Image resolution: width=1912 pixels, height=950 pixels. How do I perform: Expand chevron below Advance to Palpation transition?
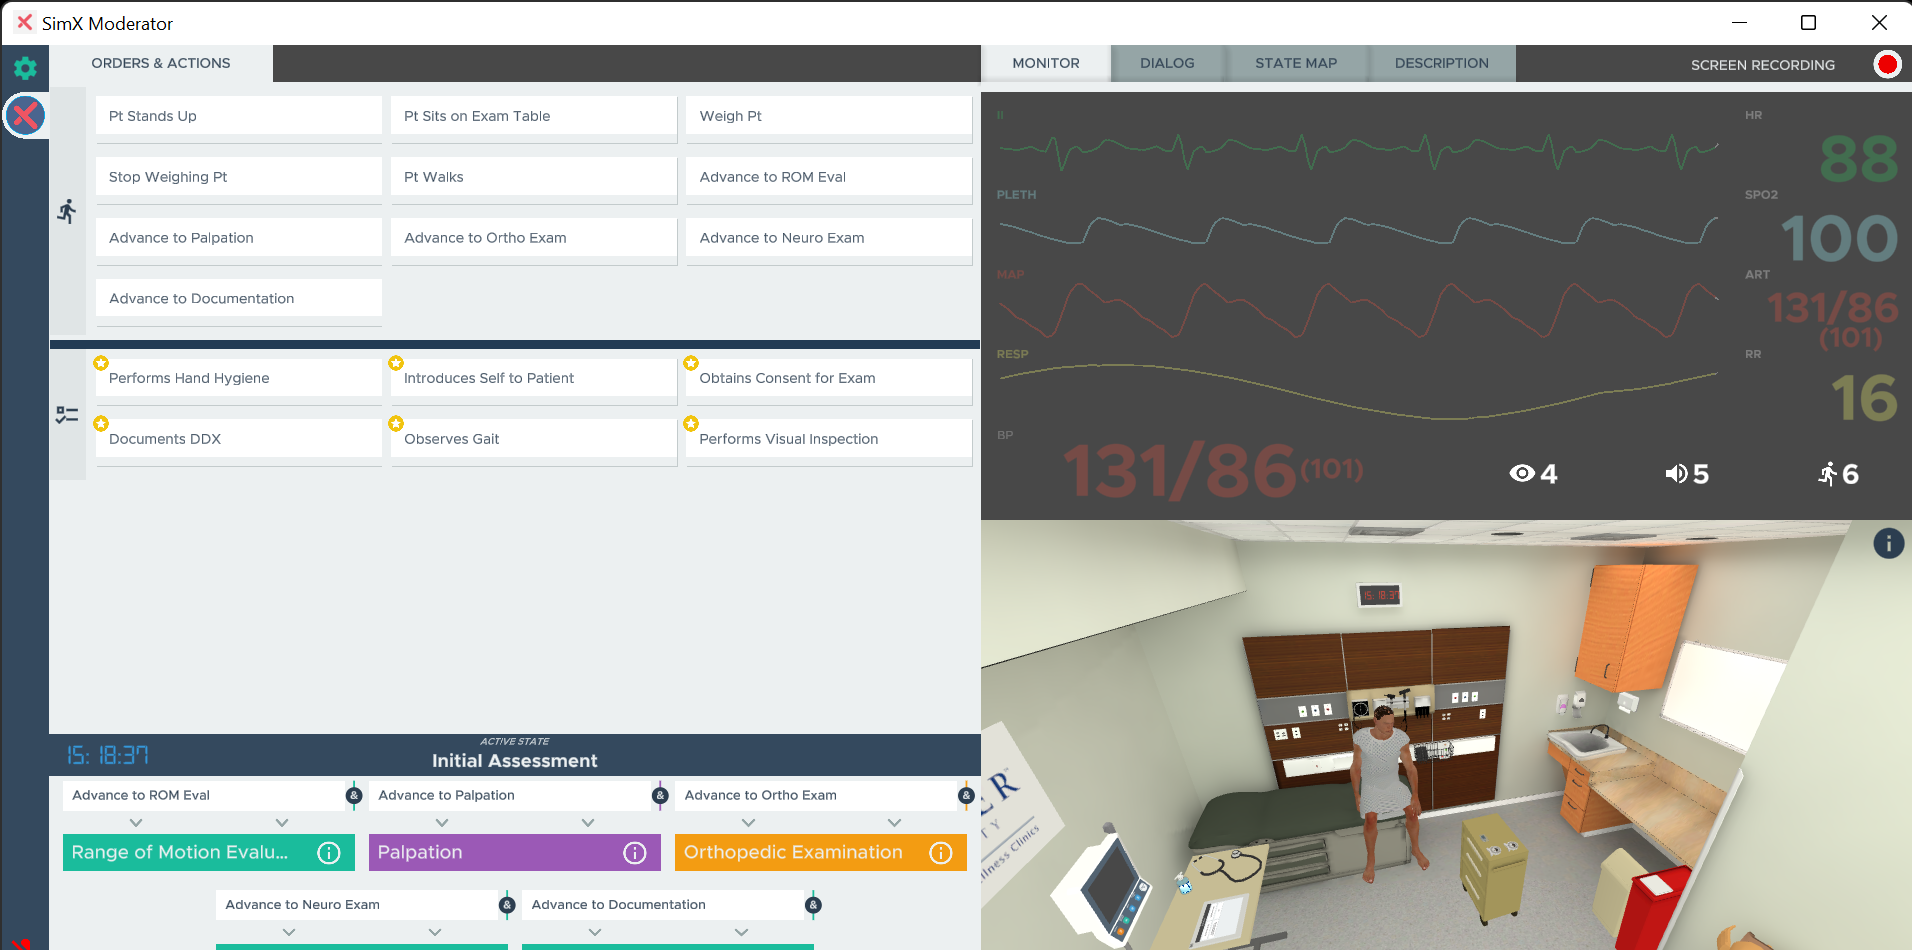pyautogui.click(x=442, y=822)
